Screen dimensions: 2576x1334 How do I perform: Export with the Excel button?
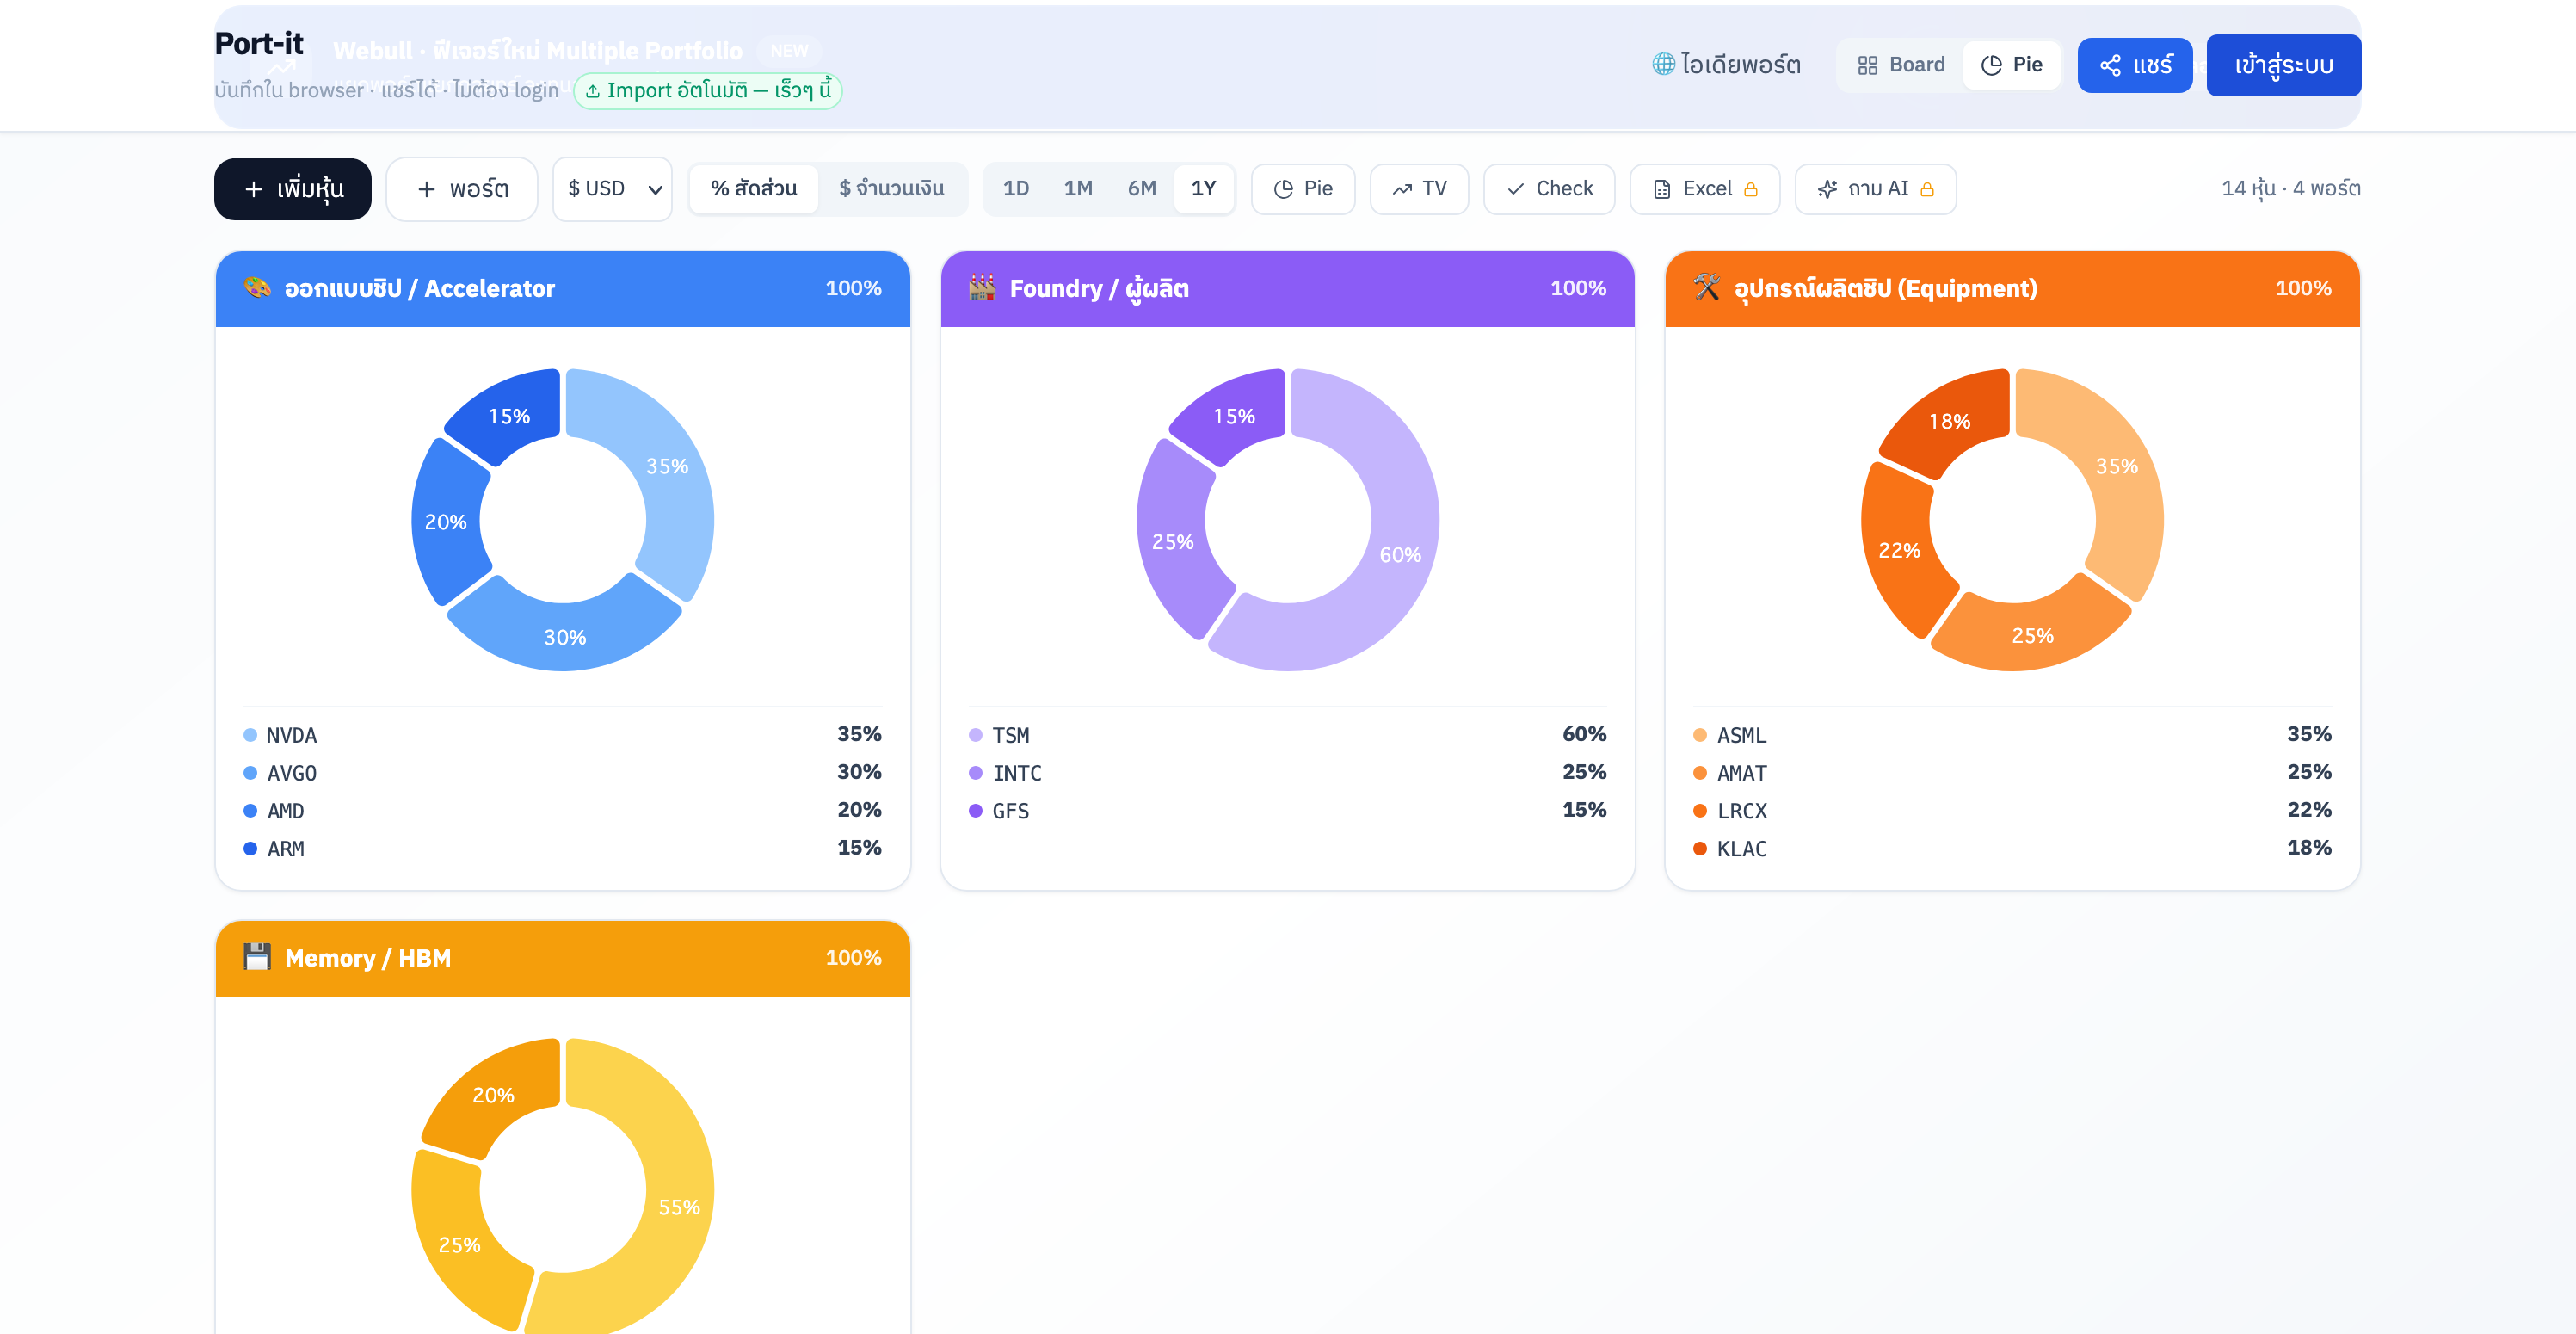[x=1705, y=189]
